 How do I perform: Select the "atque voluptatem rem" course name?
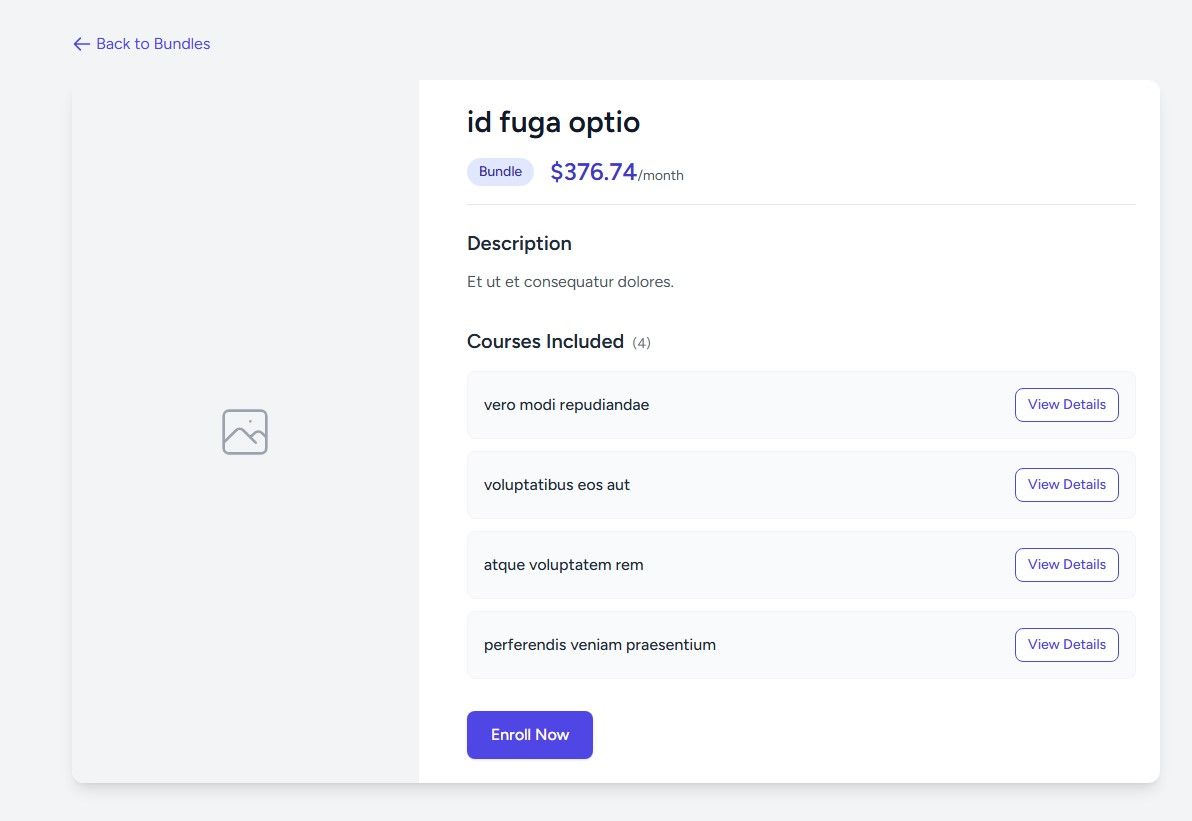(563, 565)
